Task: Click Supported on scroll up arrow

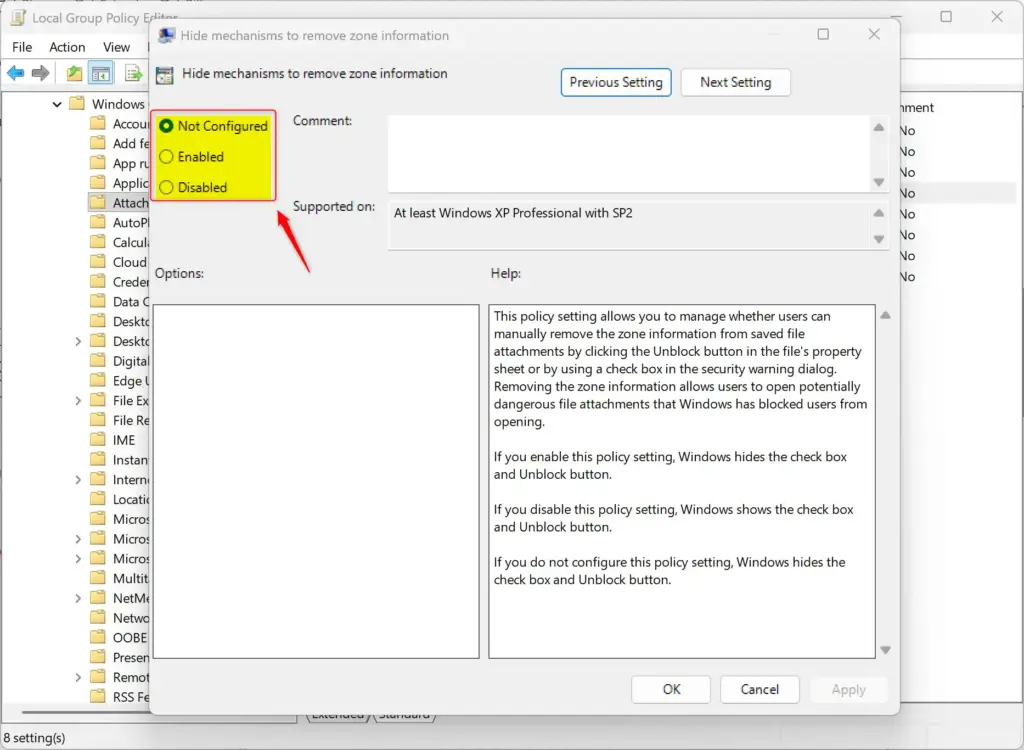Action: coord(879,213)
